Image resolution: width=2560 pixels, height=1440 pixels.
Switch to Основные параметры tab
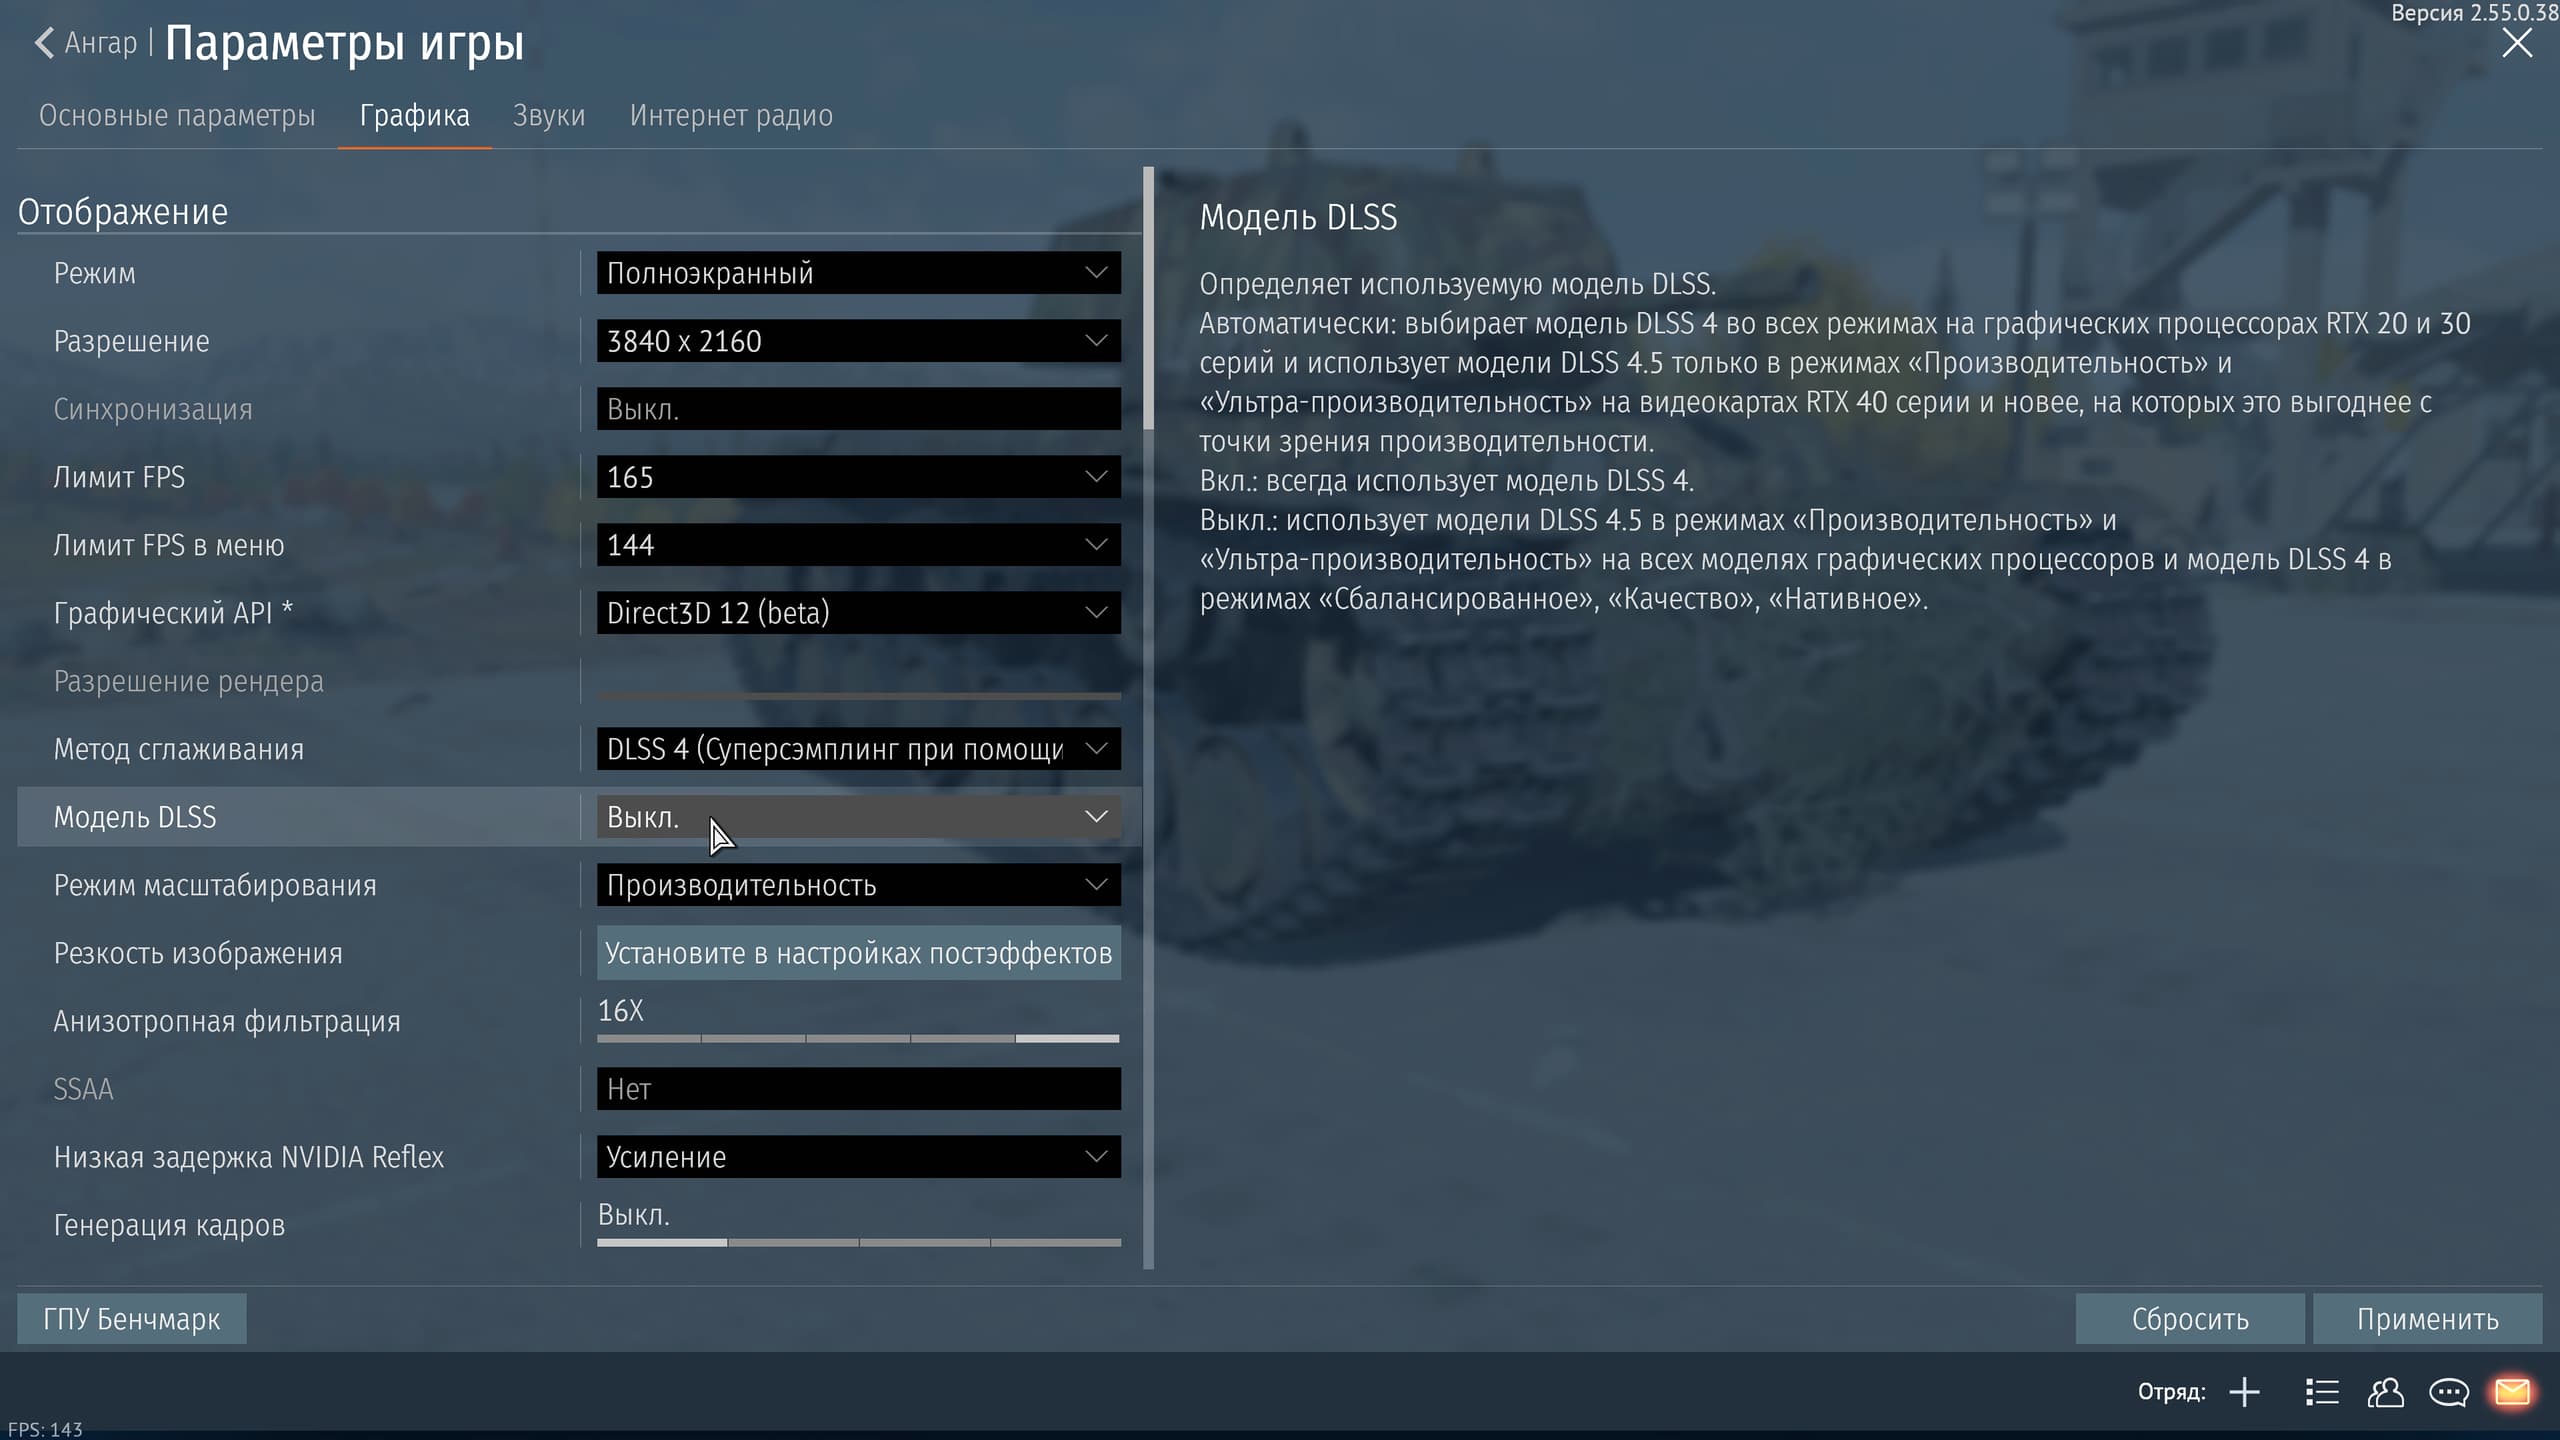[177, 116]
